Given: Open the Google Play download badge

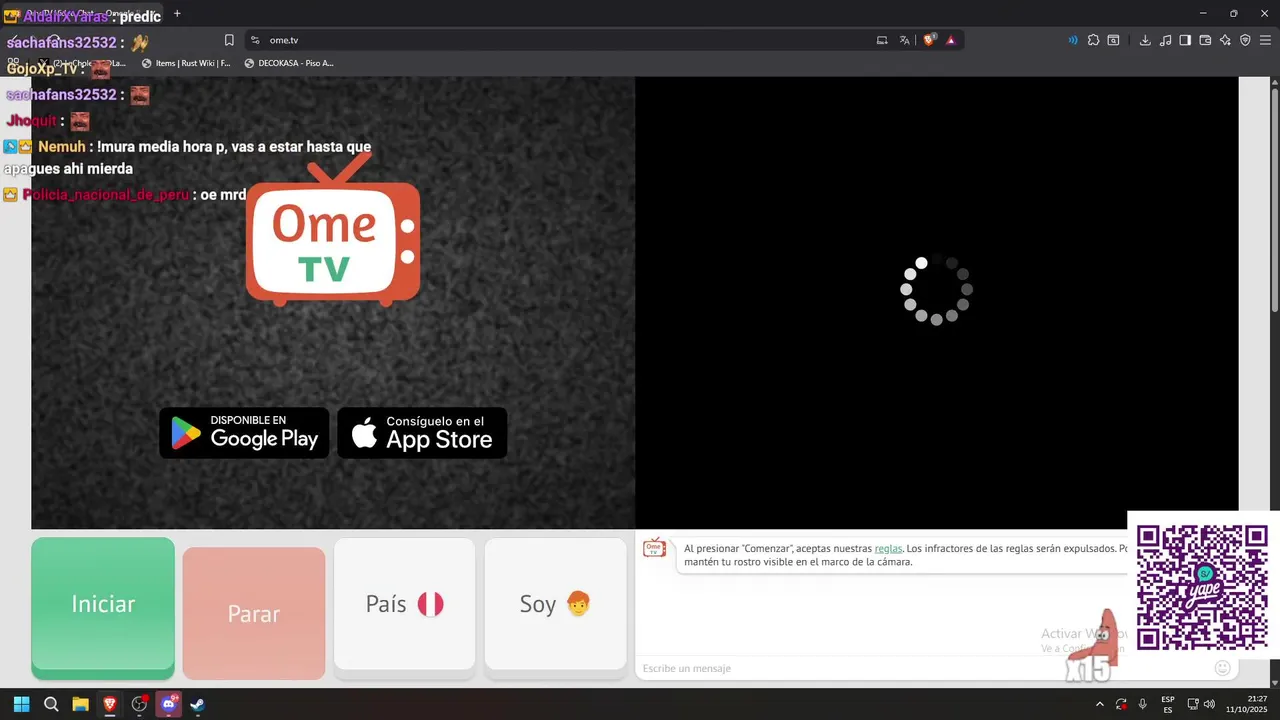Looking at the screenshot, I should pyautogui.click(x=244, y=433).
